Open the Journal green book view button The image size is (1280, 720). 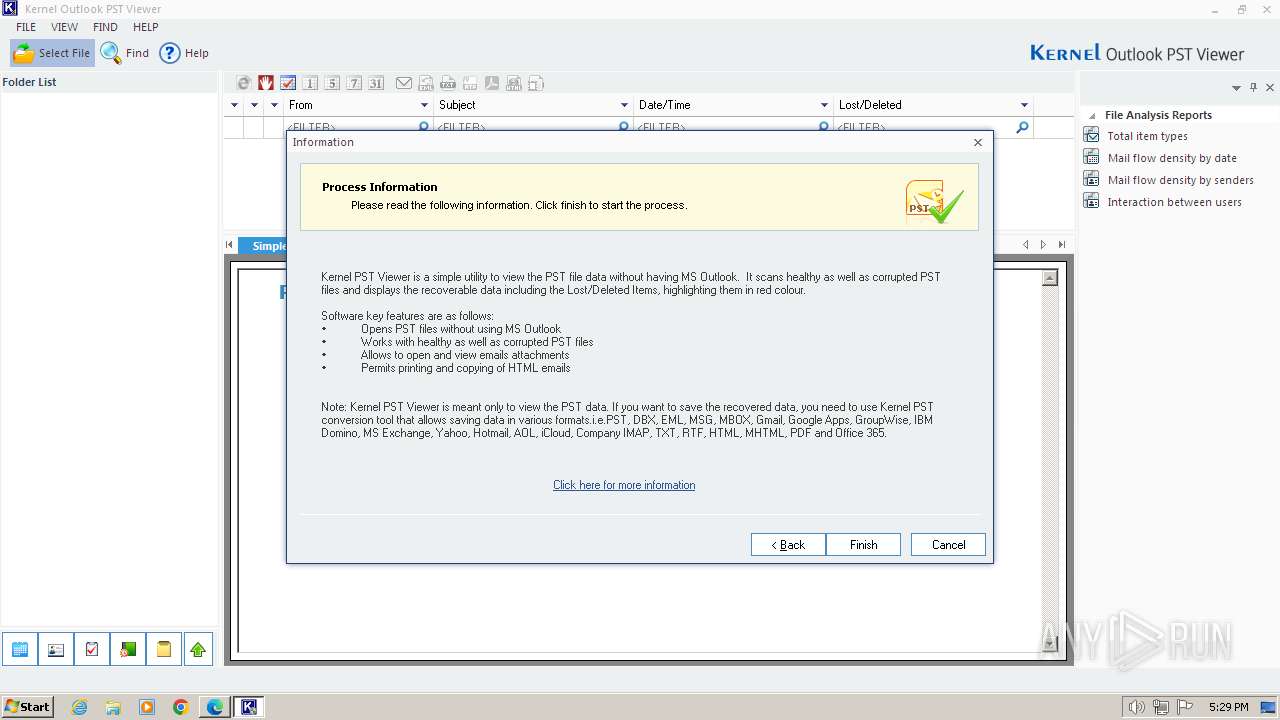[127, 649]
